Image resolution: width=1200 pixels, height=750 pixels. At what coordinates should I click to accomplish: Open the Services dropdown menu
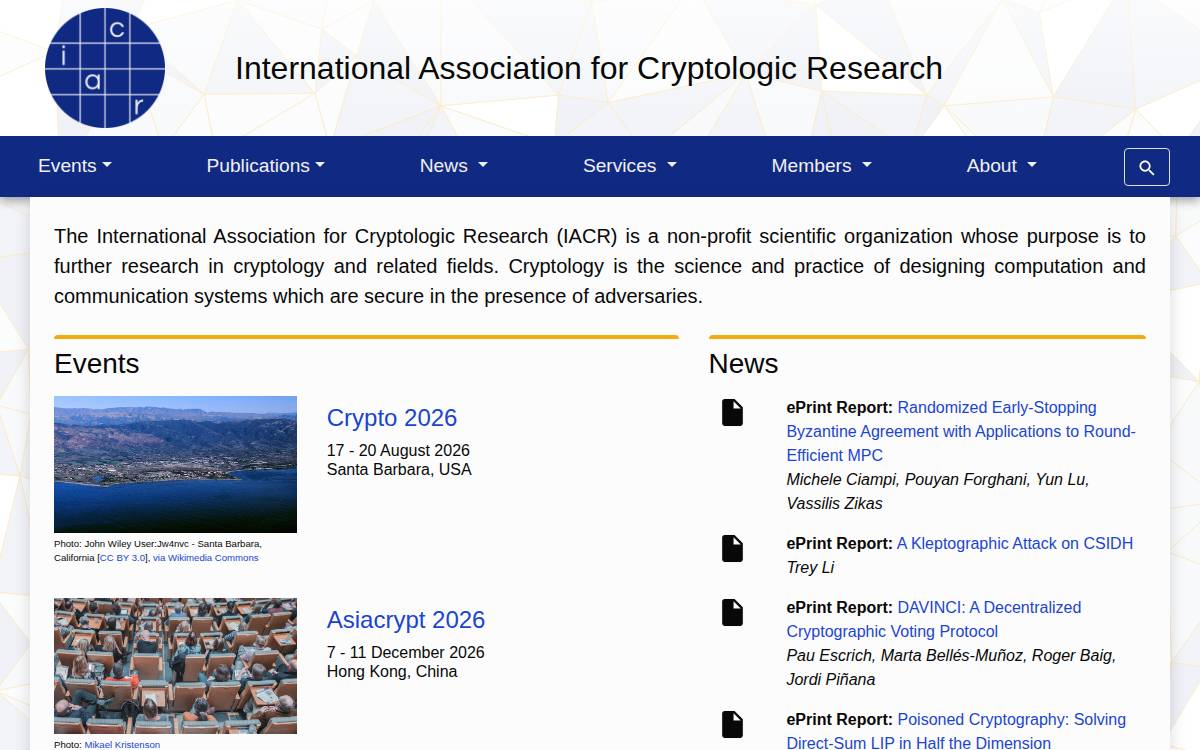point(630,166)
